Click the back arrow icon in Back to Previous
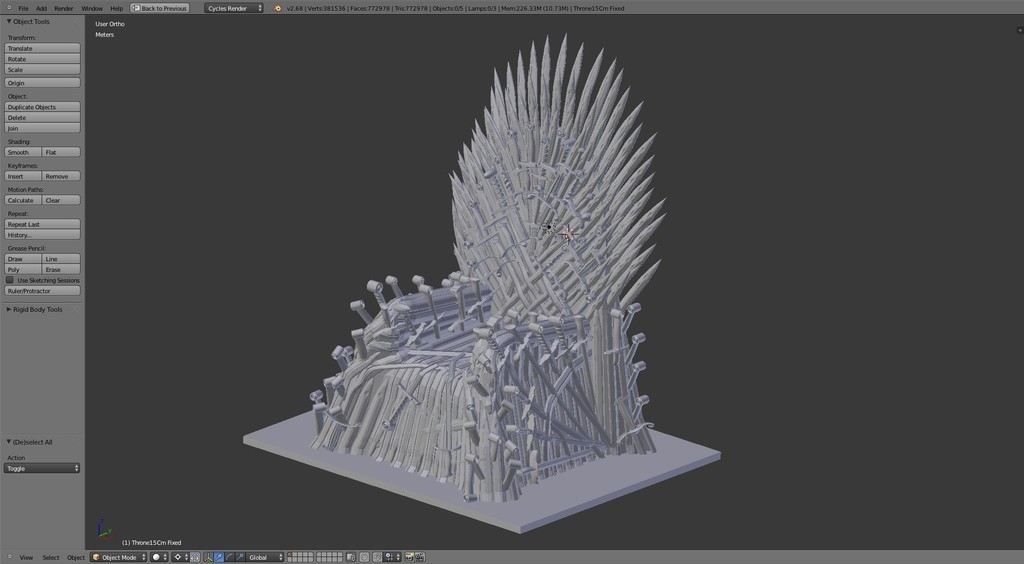The image size is (1024, 564). click(136, 8)
